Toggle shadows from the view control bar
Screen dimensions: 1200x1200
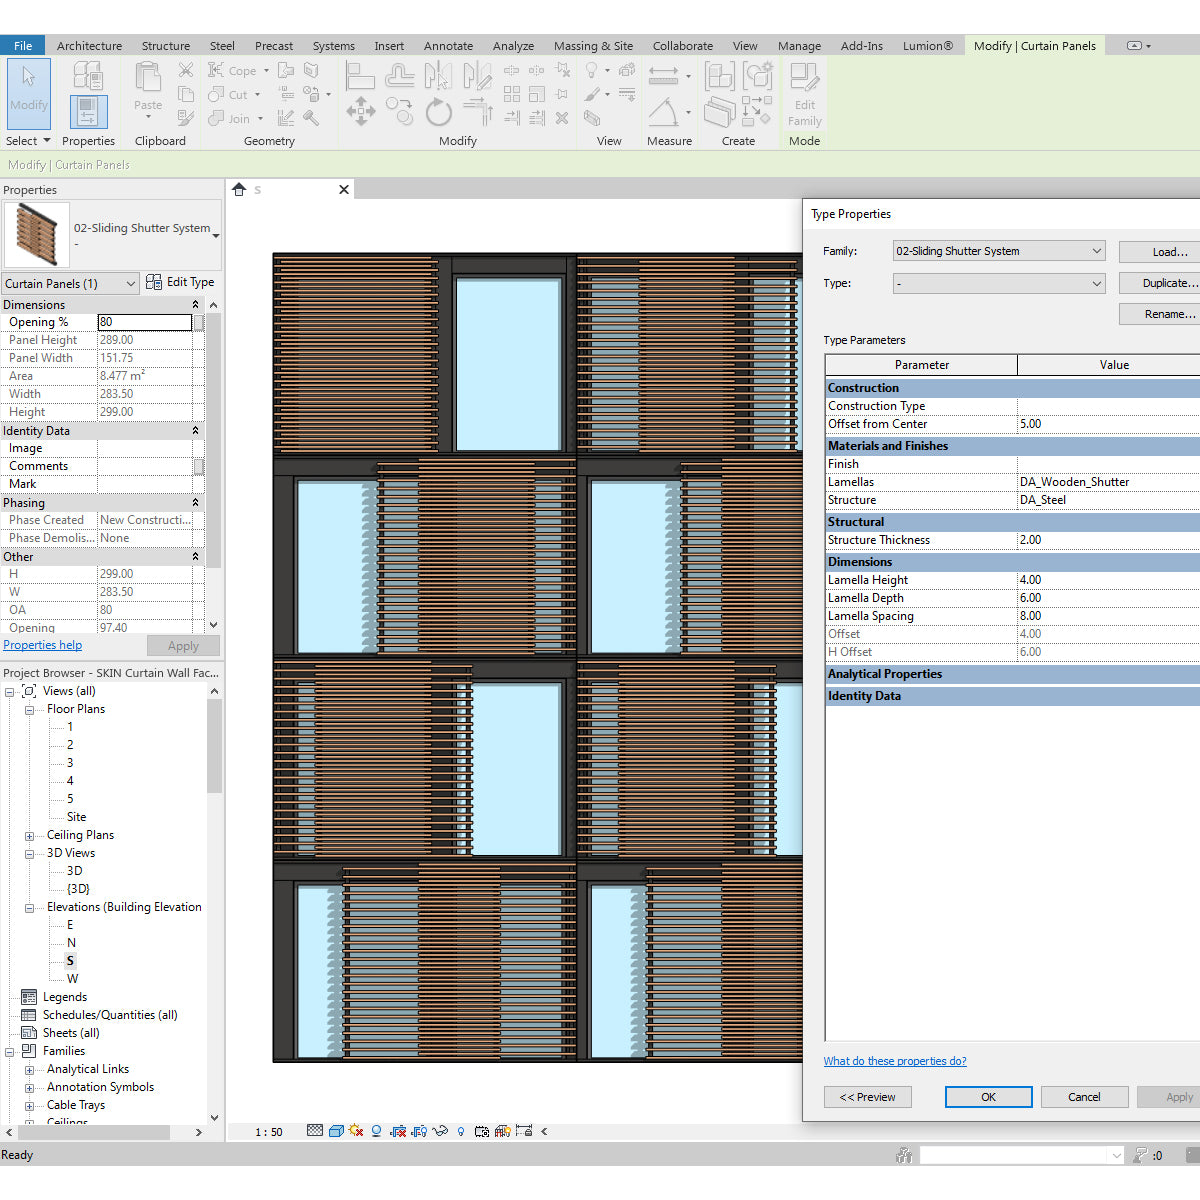coord(375,1130)
